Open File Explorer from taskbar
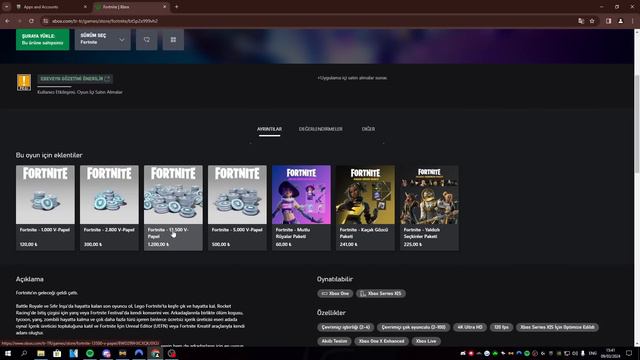Image resolution: width=640 pixels, height=360 pixels. [41, 353]
